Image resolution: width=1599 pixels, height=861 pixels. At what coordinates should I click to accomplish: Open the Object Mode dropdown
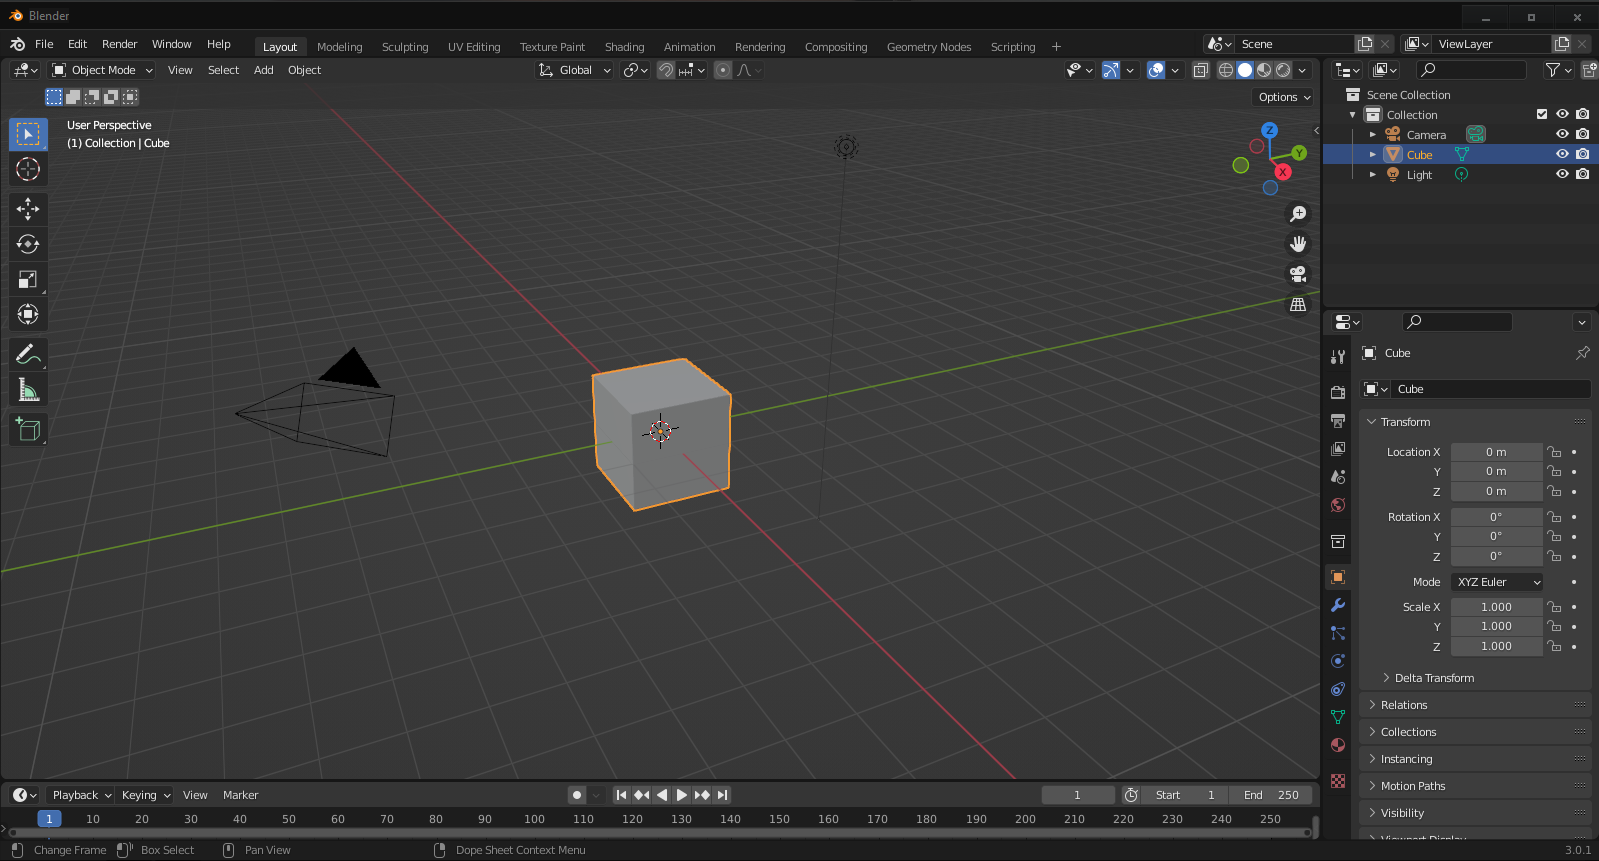[102, 70]
